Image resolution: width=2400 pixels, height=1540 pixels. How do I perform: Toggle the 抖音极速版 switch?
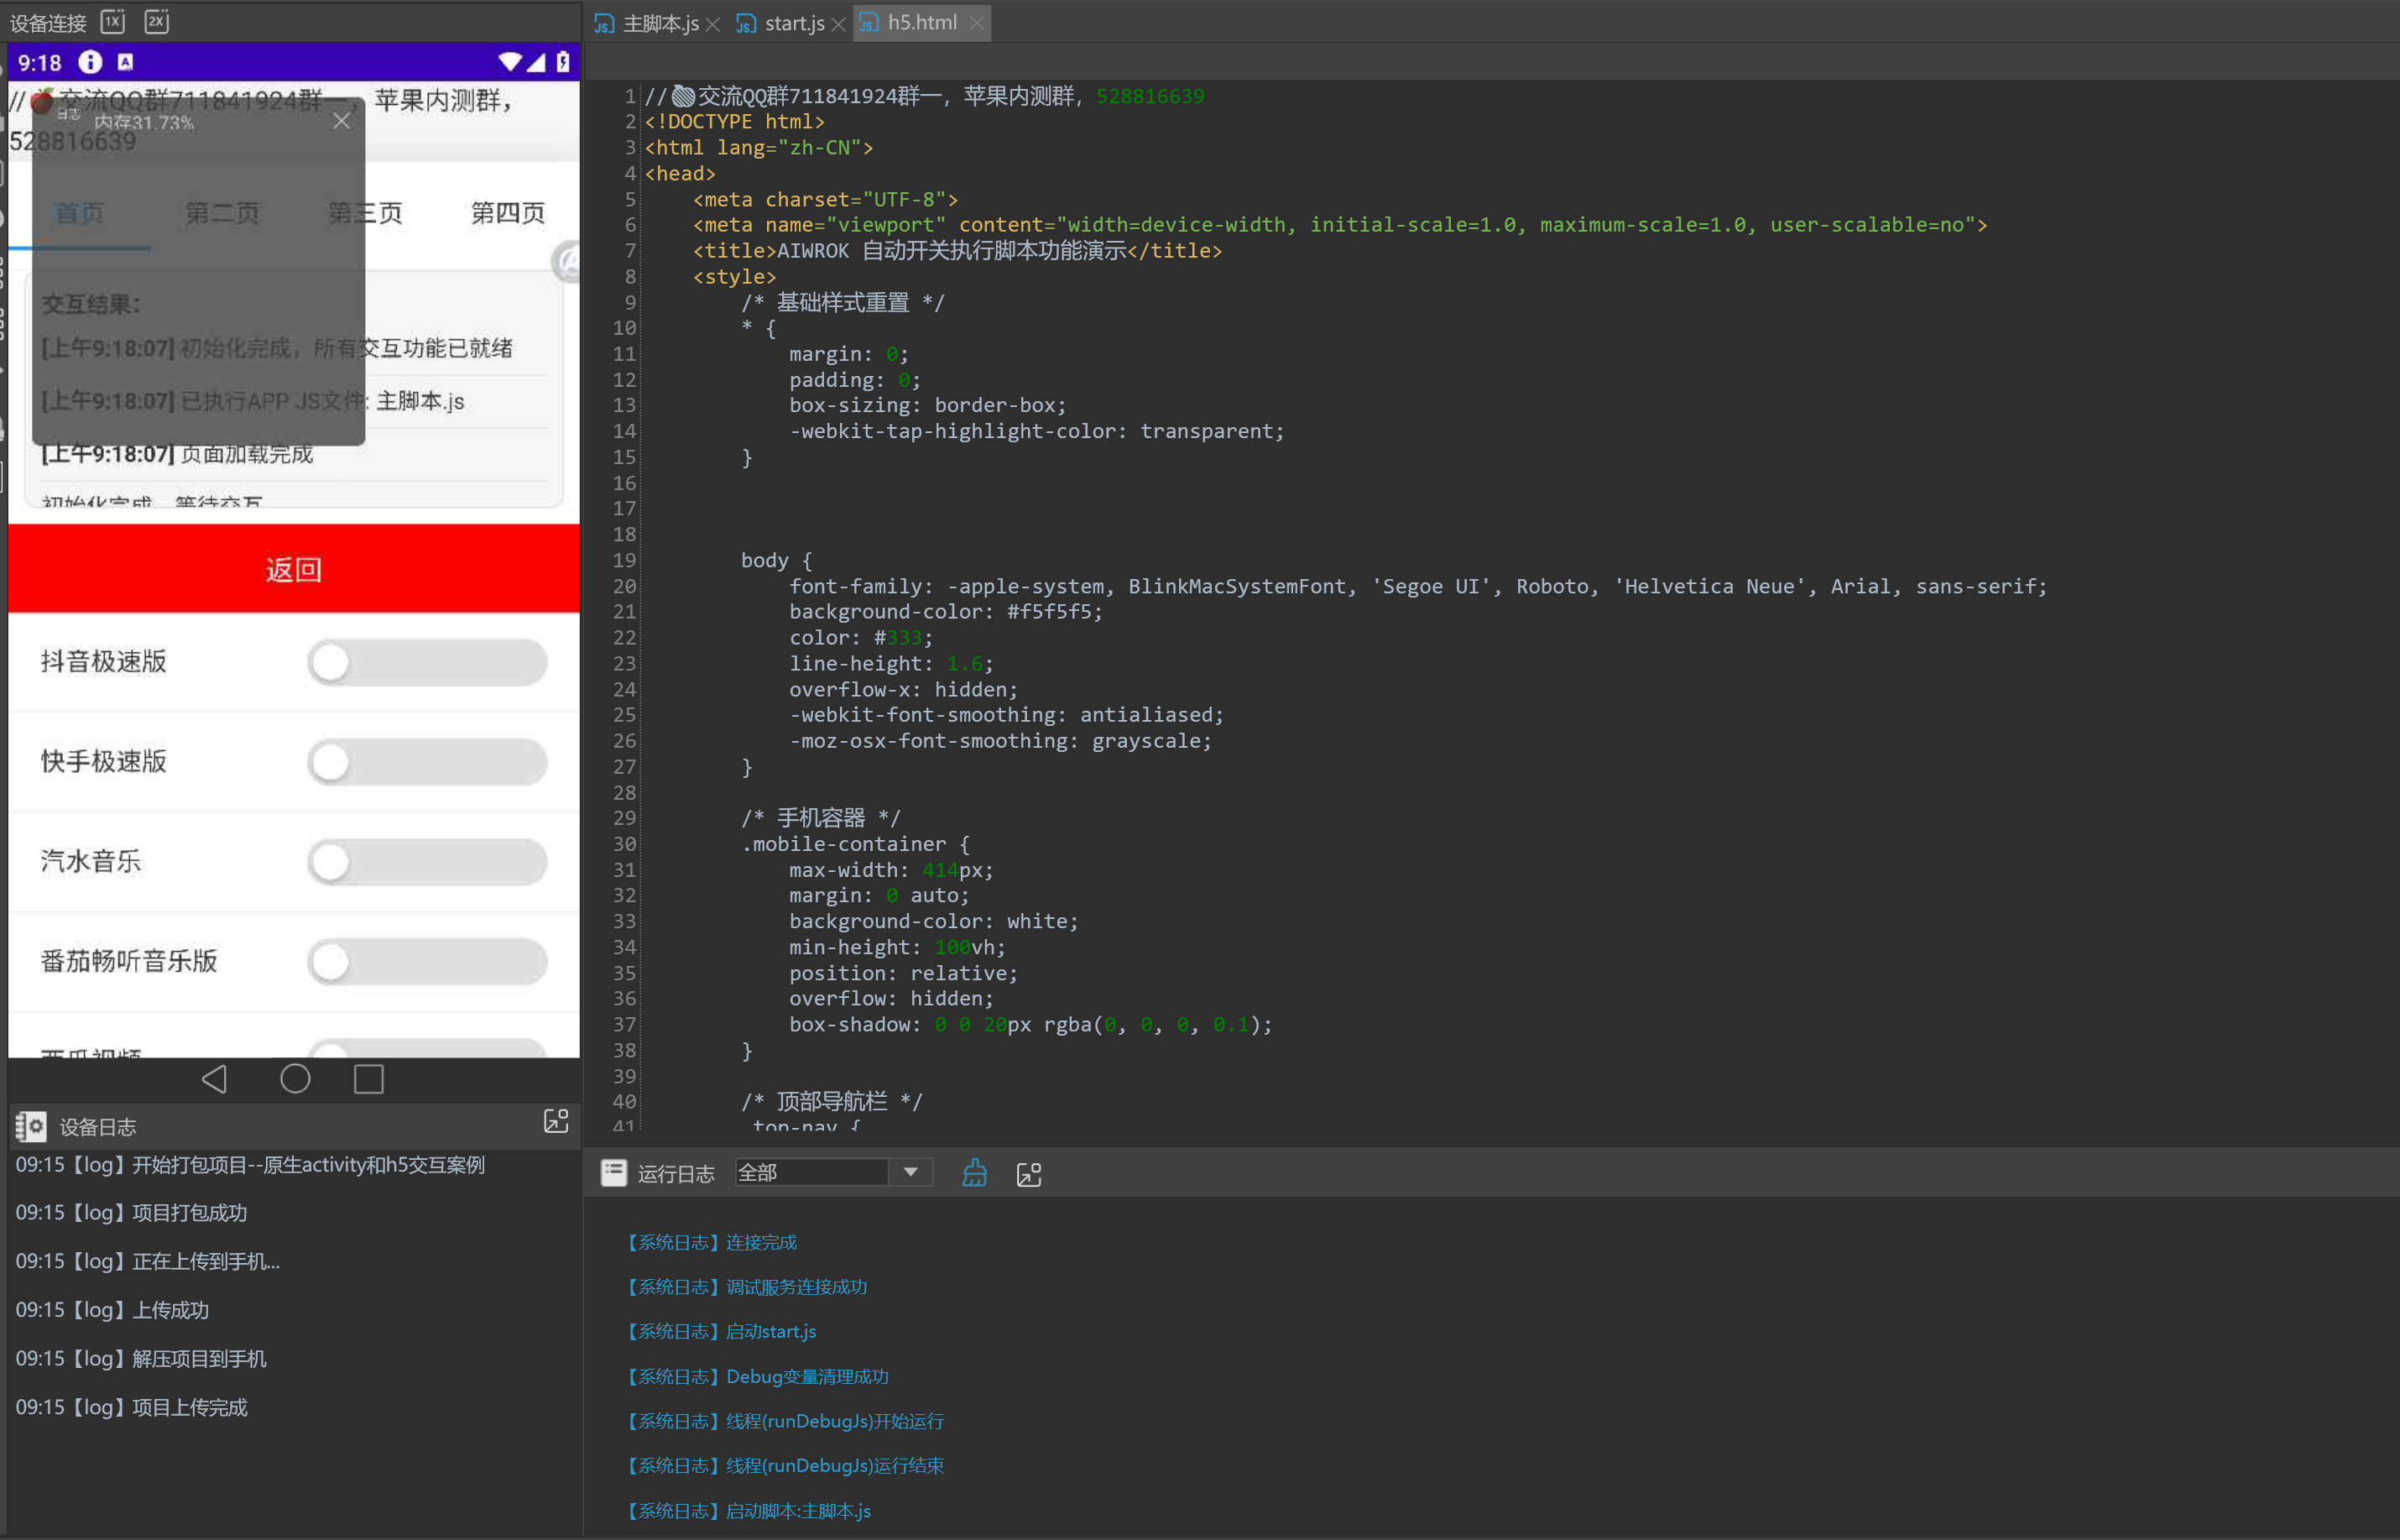tap(427, 662)
